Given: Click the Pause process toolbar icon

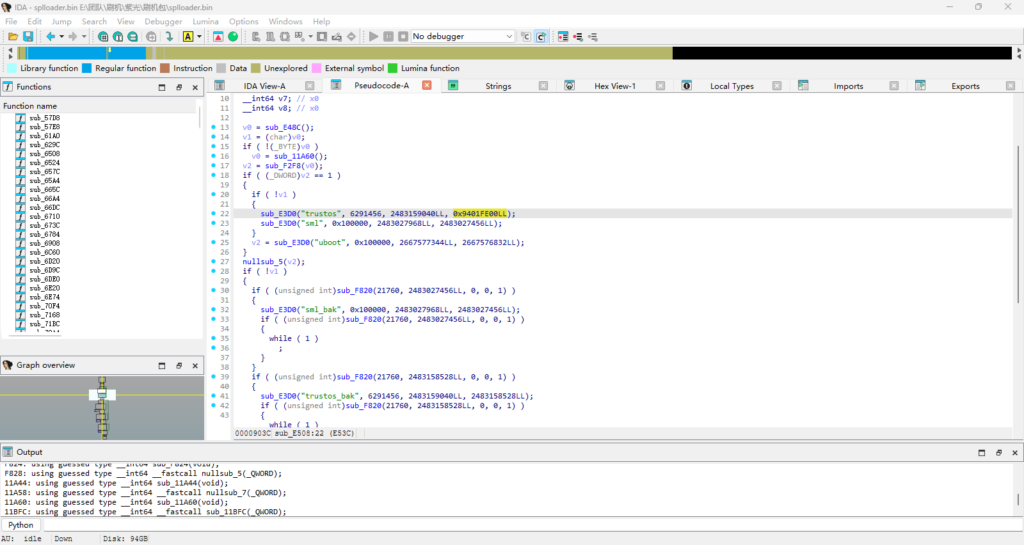Looking at the screenshot, I should click(388, 37).
